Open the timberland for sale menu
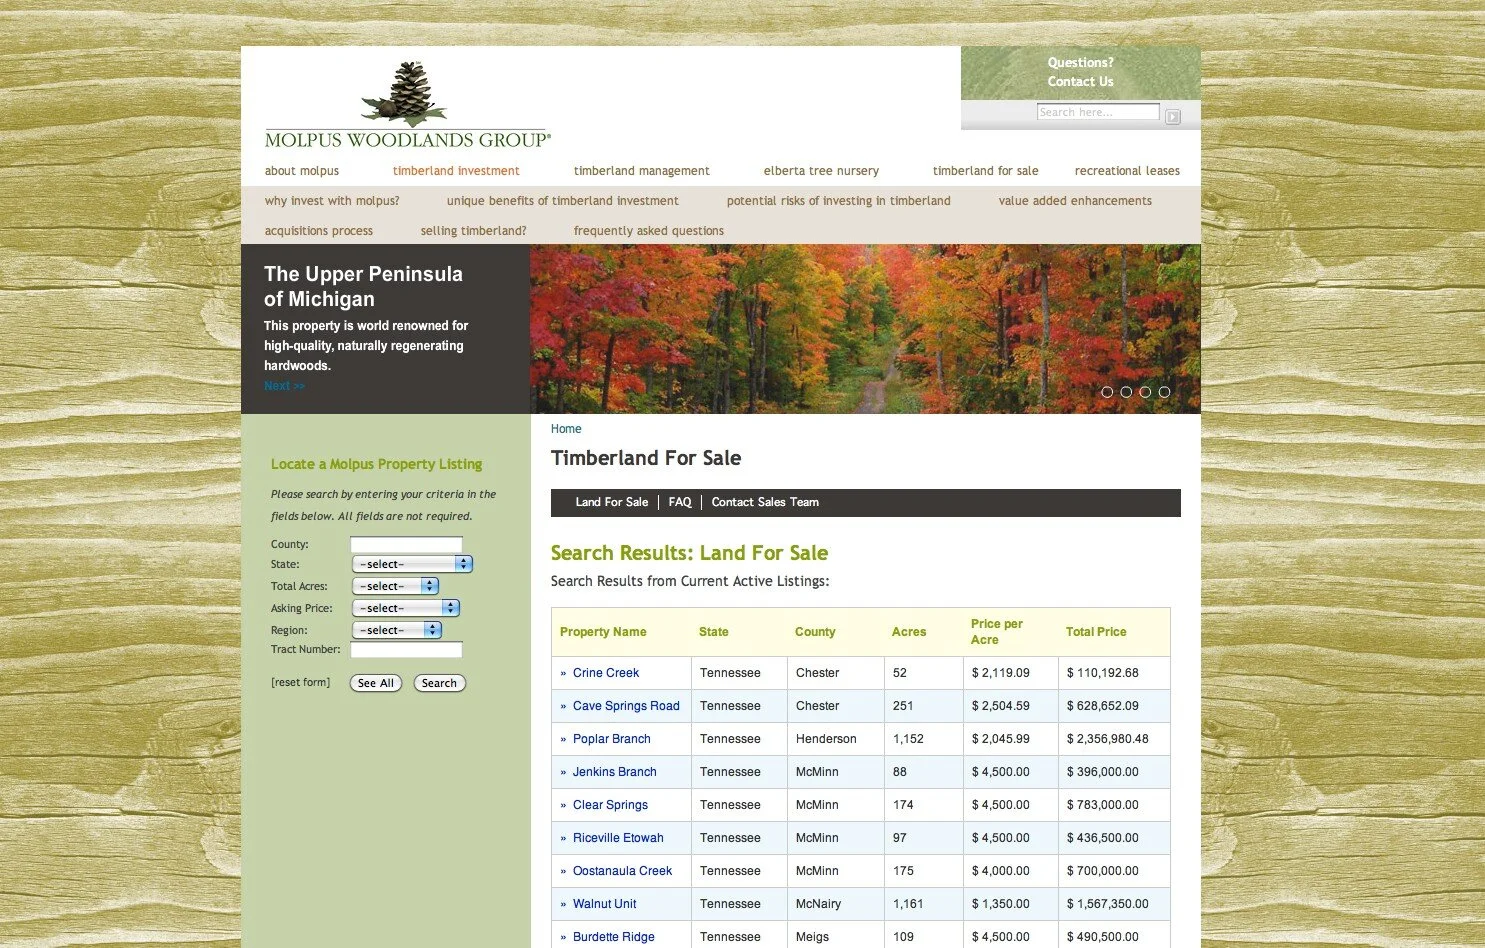Screen dimensions: 1485x948 click(985, 170)
